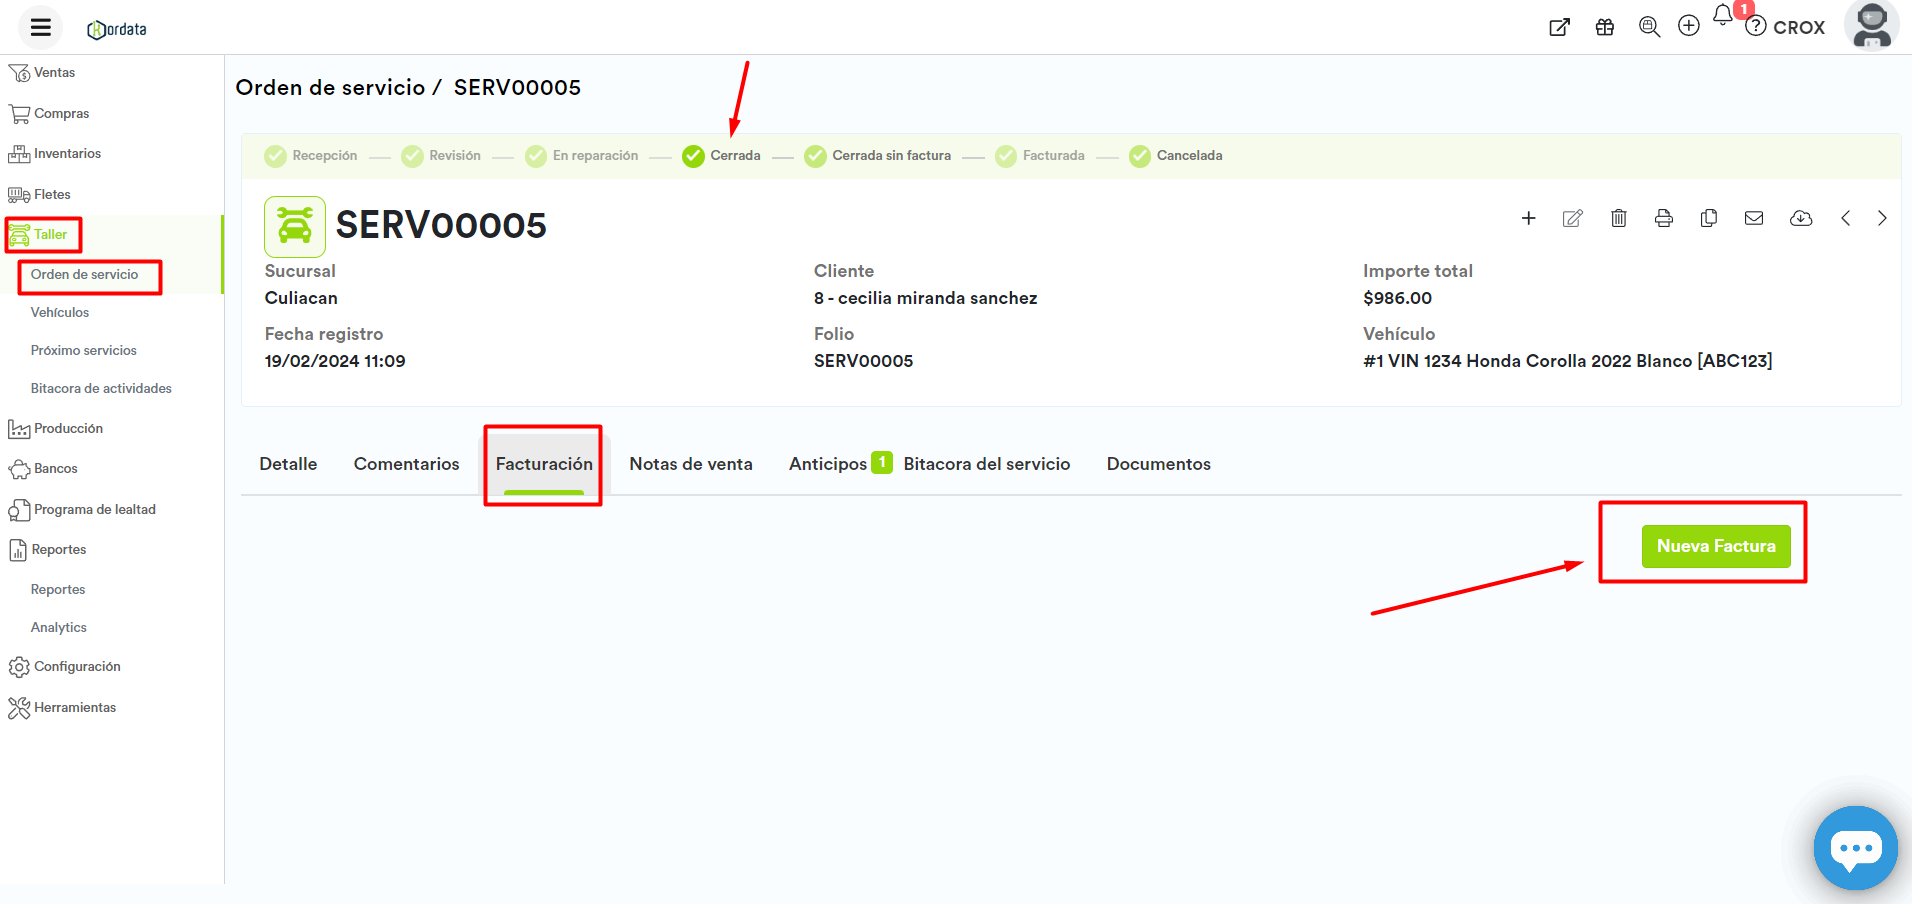Open the Anticipos tab

pos(828,464)
